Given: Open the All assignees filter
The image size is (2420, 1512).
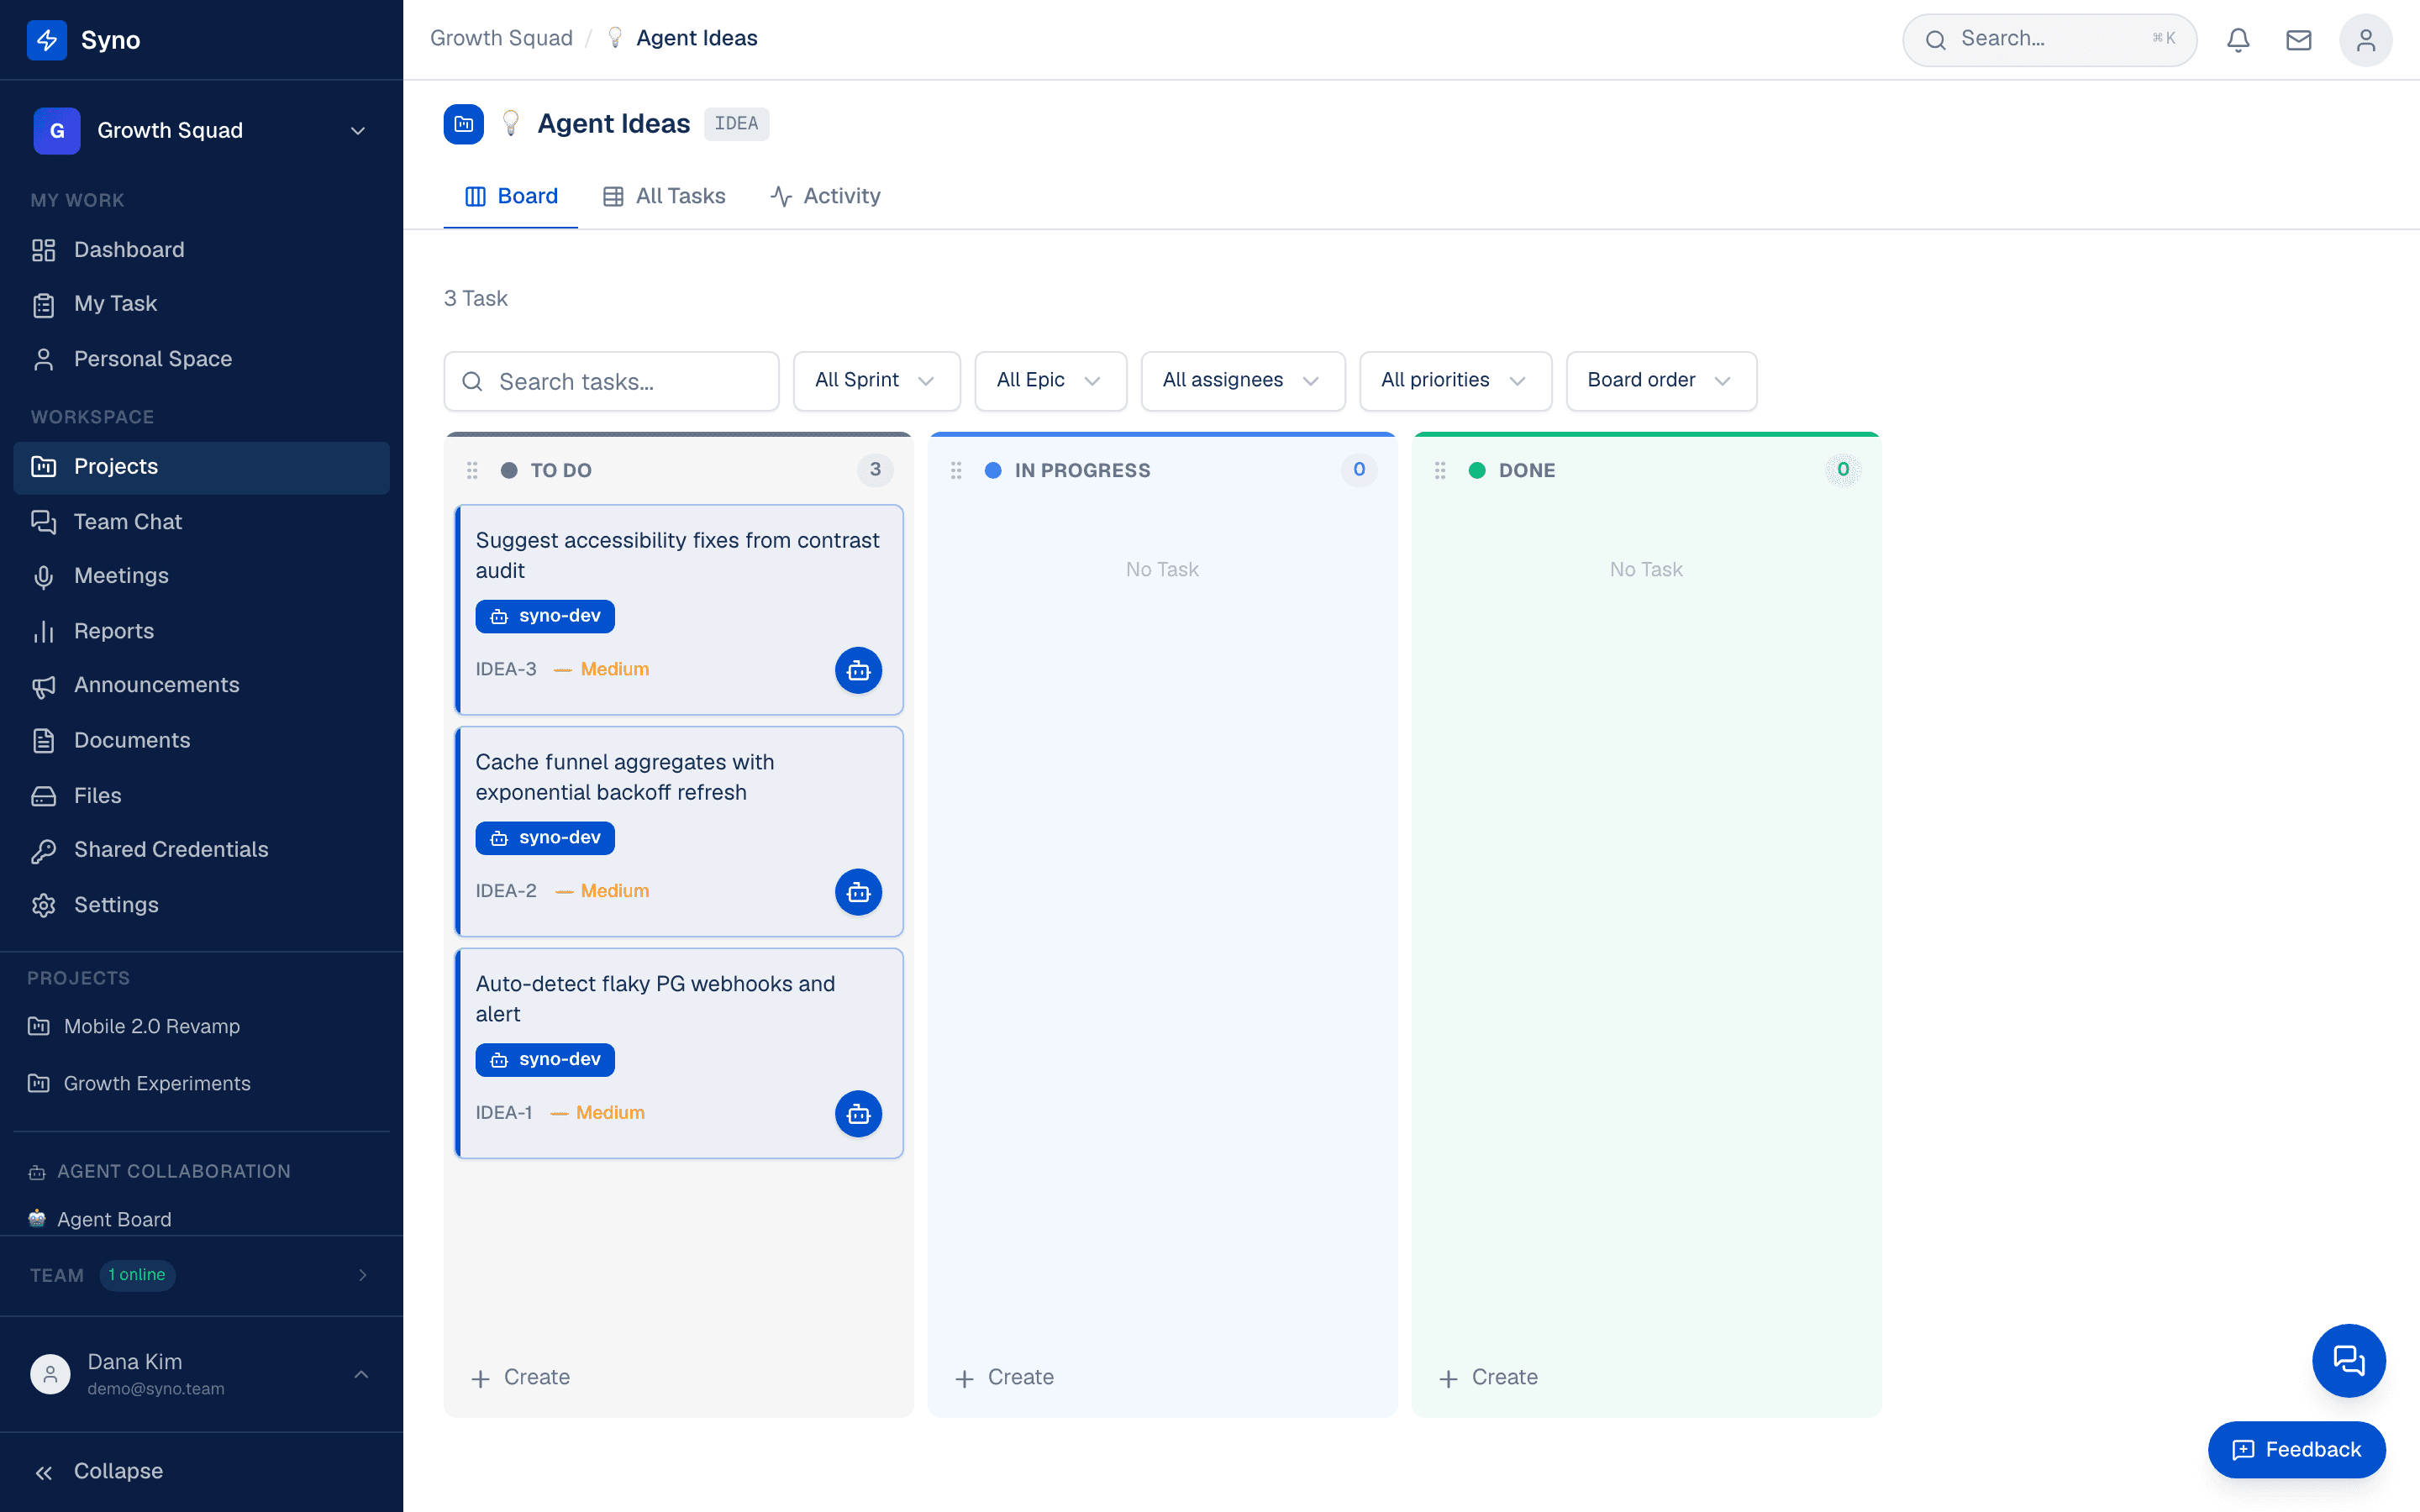Looking at the screenshot, I should (1243, 381).
